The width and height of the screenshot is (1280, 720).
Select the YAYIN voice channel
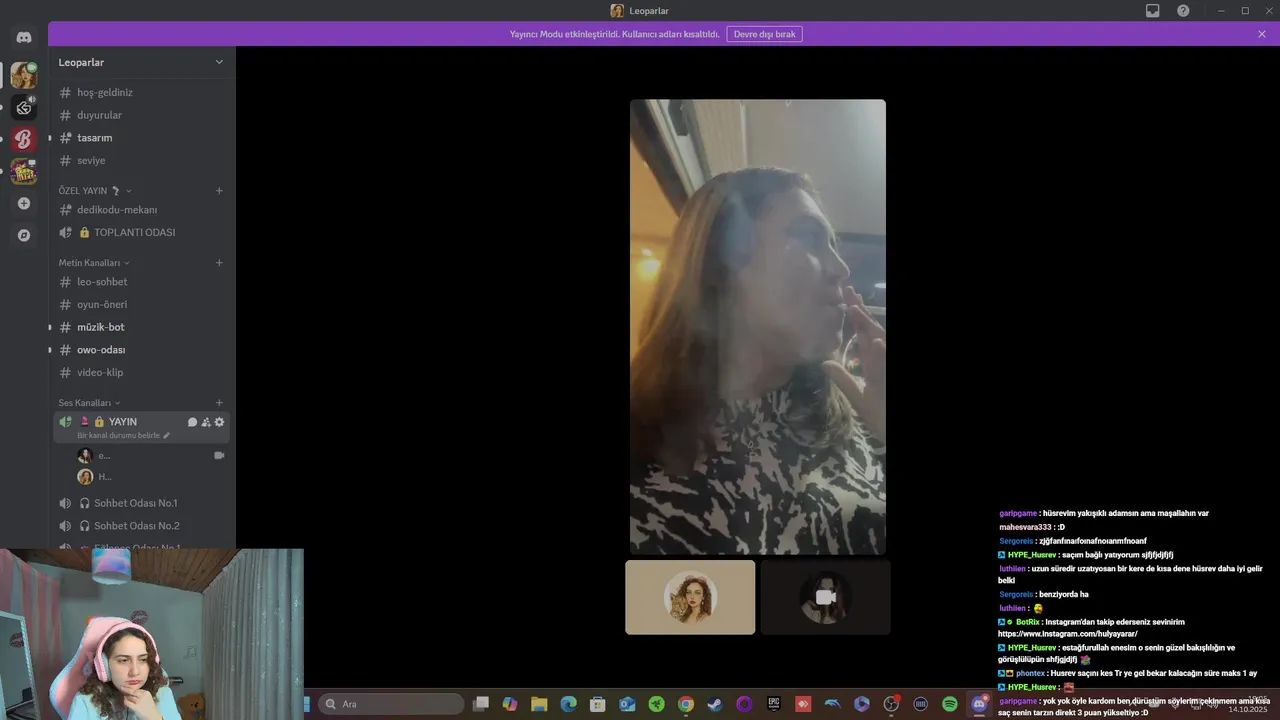[x=122, y=422]
